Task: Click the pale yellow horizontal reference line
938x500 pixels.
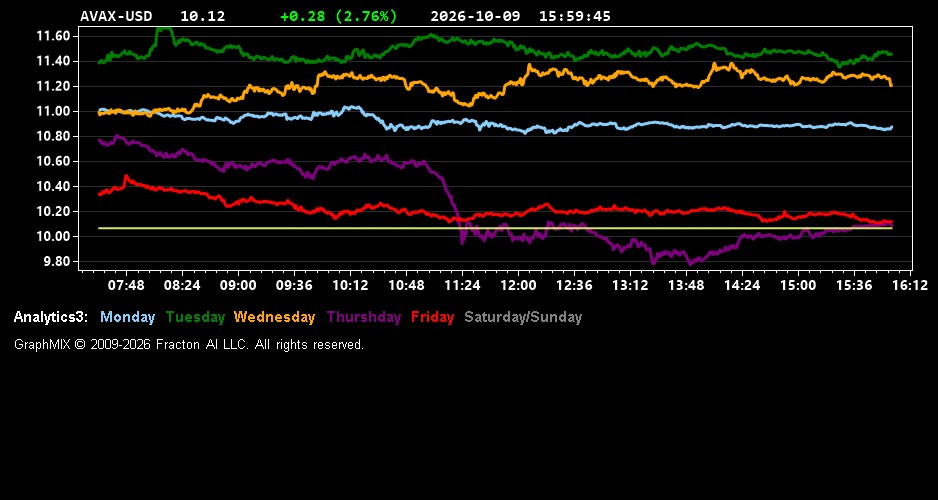Action: [495, 228]
